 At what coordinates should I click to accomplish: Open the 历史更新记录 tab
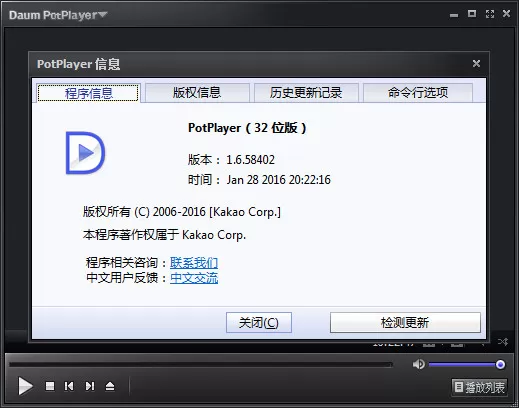(306, 92)
